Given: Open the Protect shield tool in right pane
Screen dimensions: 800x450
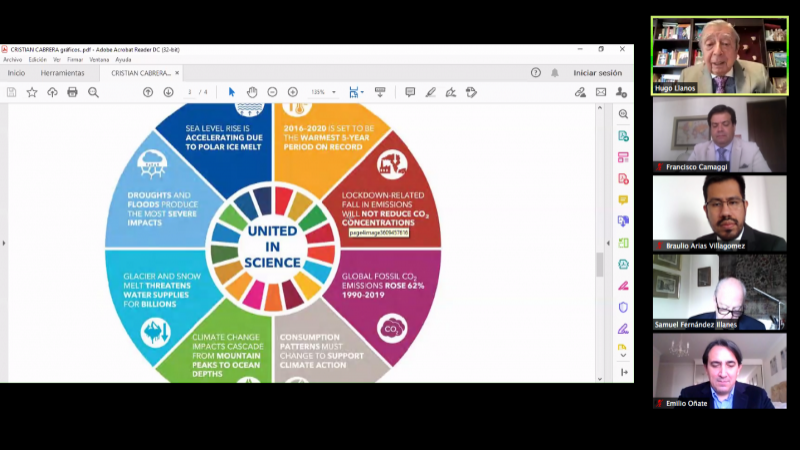Looking at the screenshot, I should 623,307.
